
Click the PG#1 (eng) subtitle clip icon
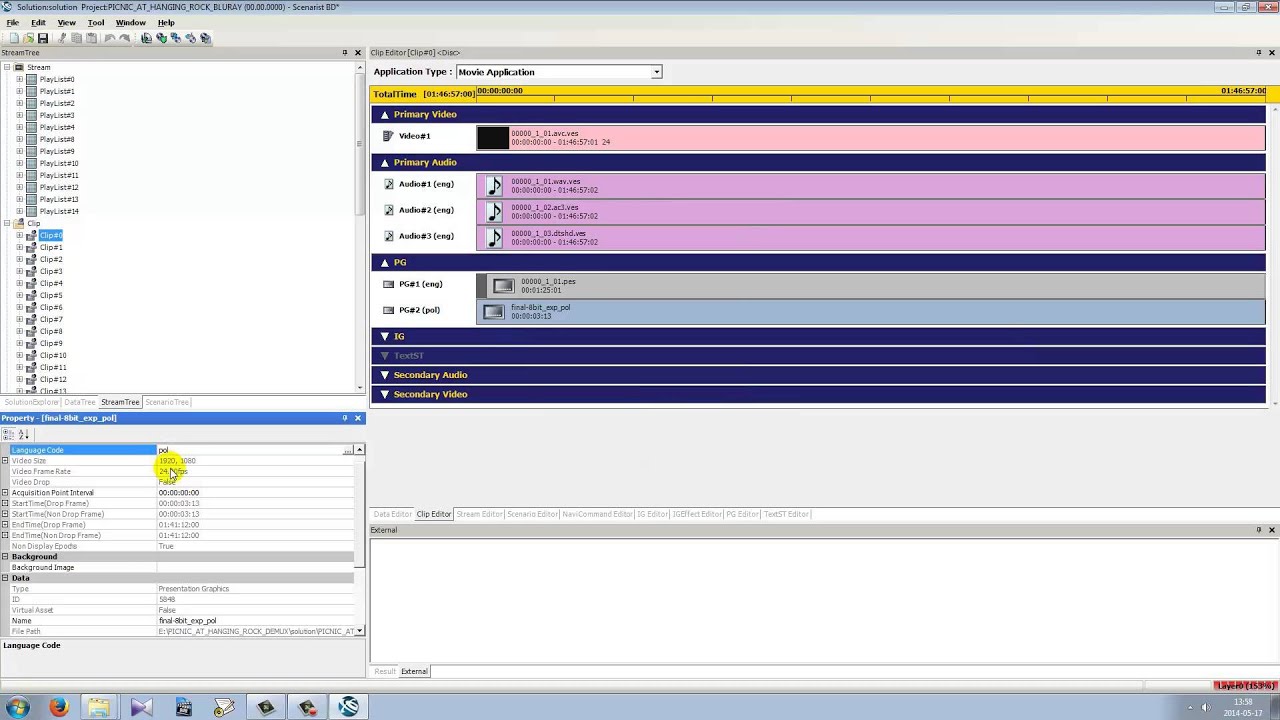[503, 286]
